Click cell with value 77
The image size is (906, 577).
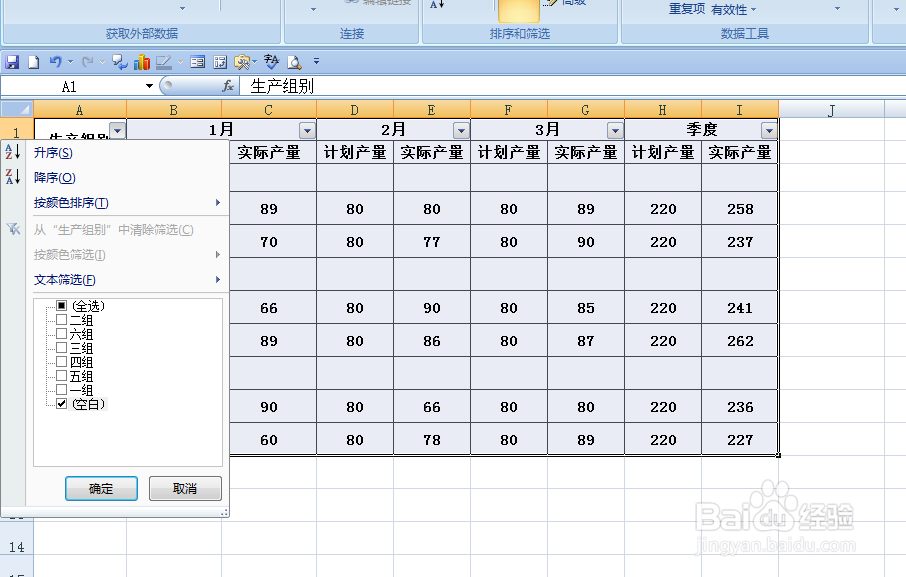[x=432, y=241]
